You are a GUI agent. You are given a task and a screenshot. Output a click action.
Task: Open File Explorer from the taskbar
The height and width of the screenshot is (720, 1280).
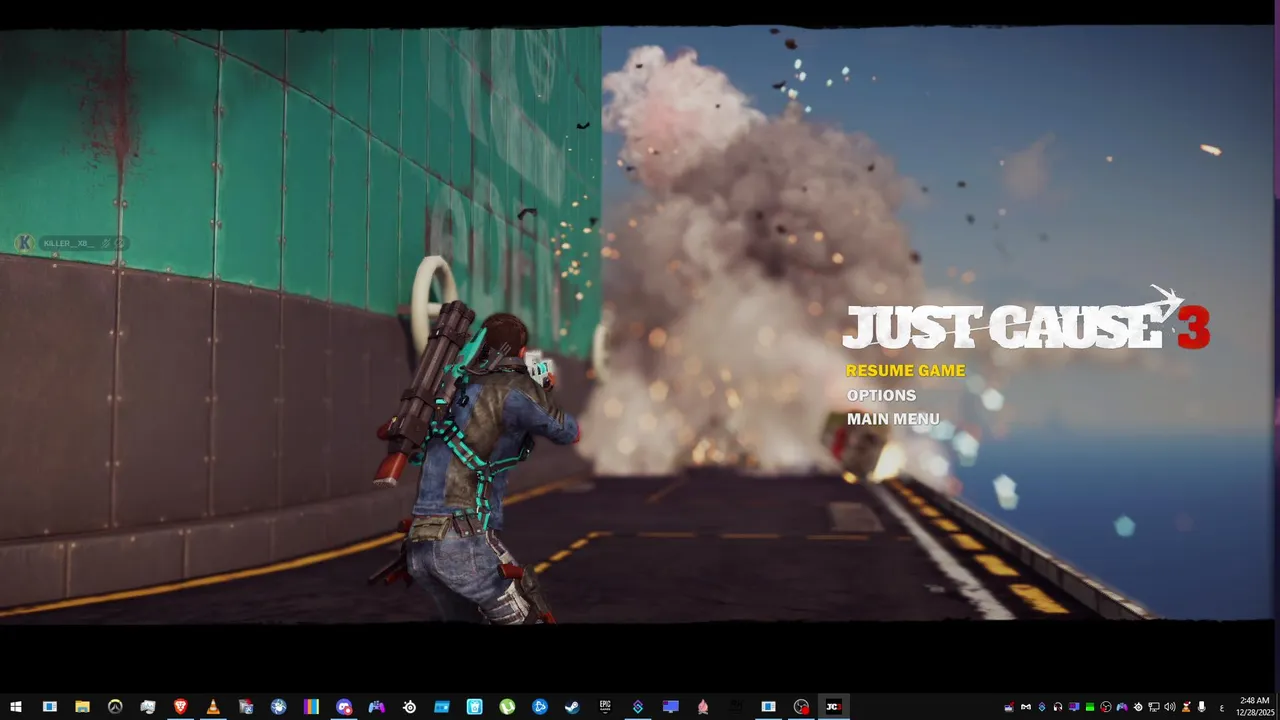(82, 706)
